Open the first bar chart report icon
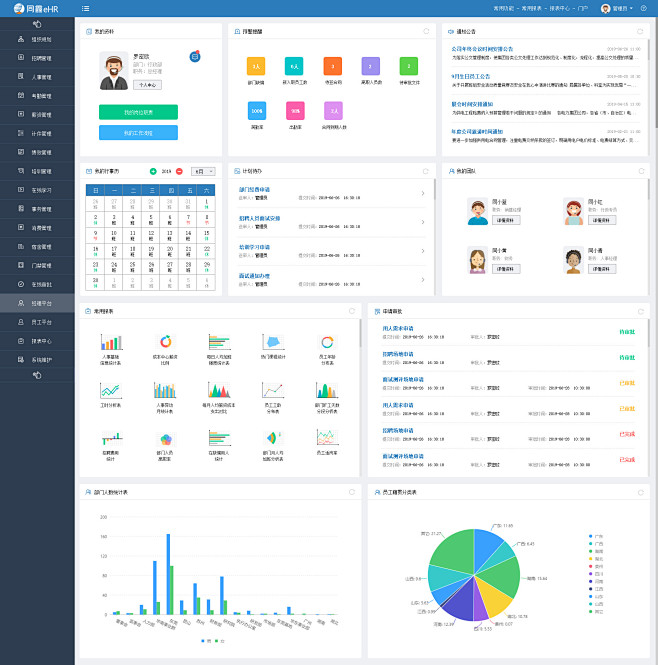Screen dimensions: 658x665 [x=111, y=342]
